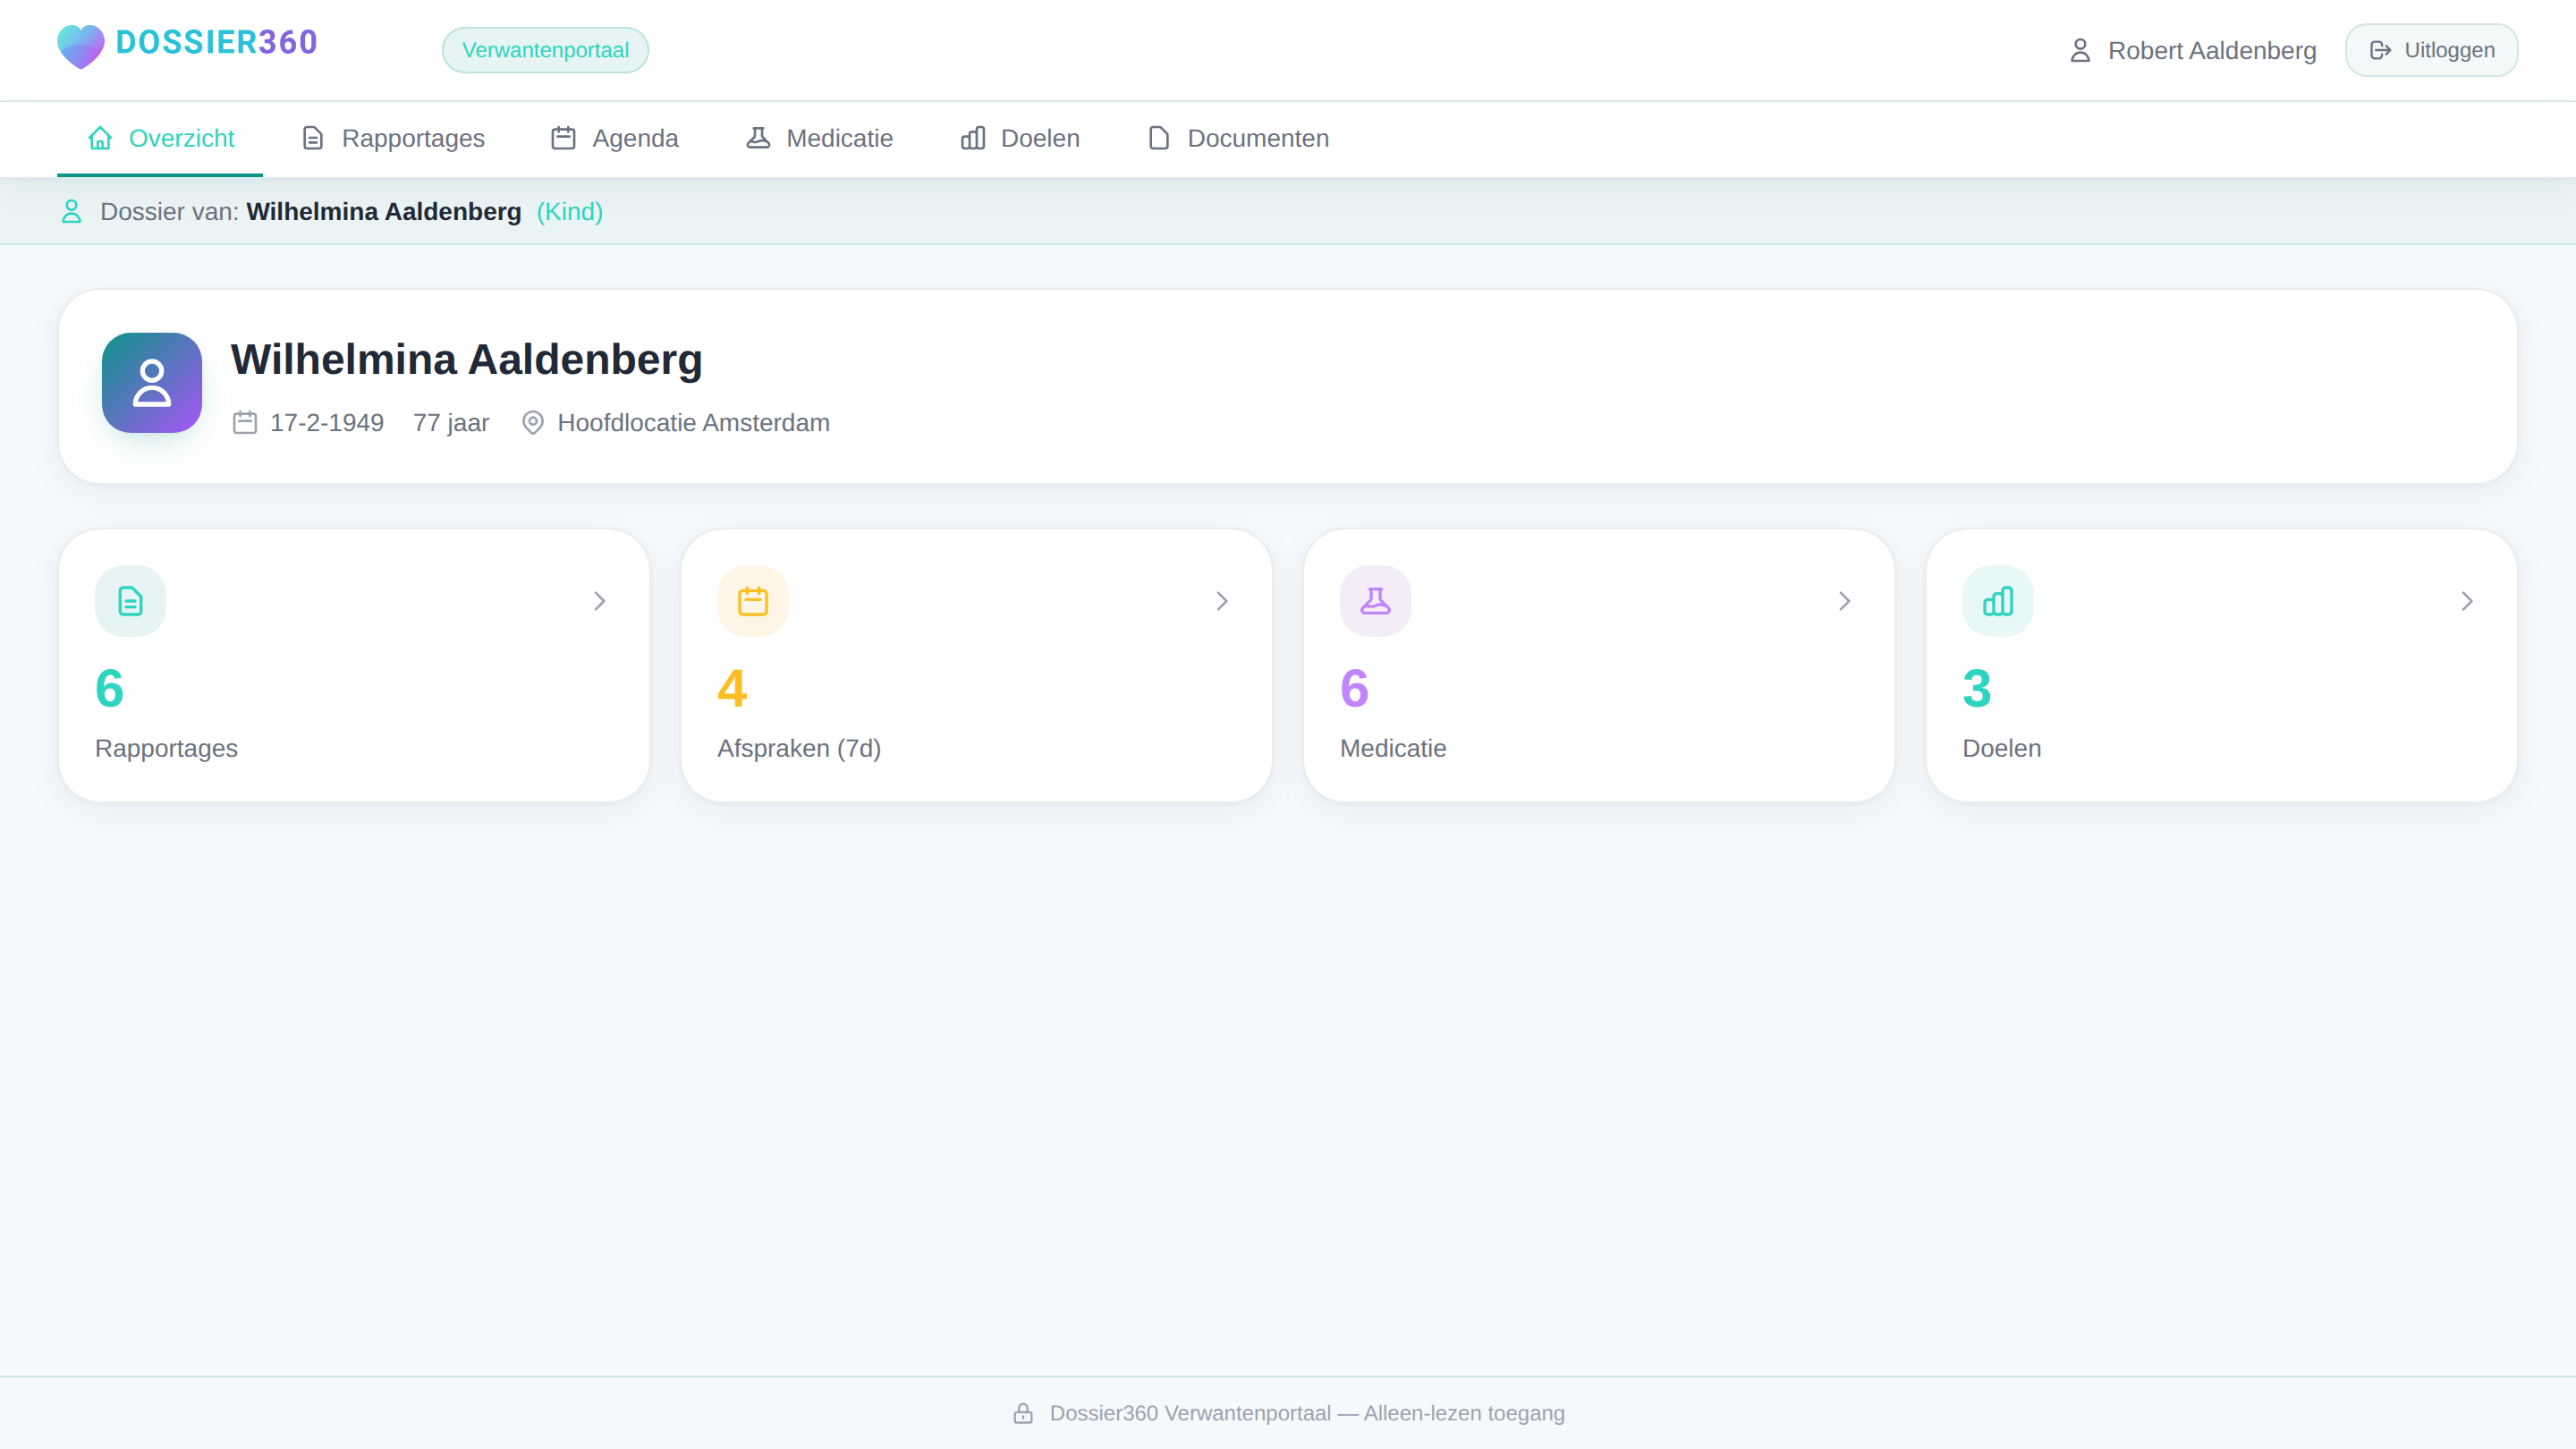Click the Medicatie flask card icon
The height and width of the screenshot is (1449, 2576).
(x=1375, y=601)
